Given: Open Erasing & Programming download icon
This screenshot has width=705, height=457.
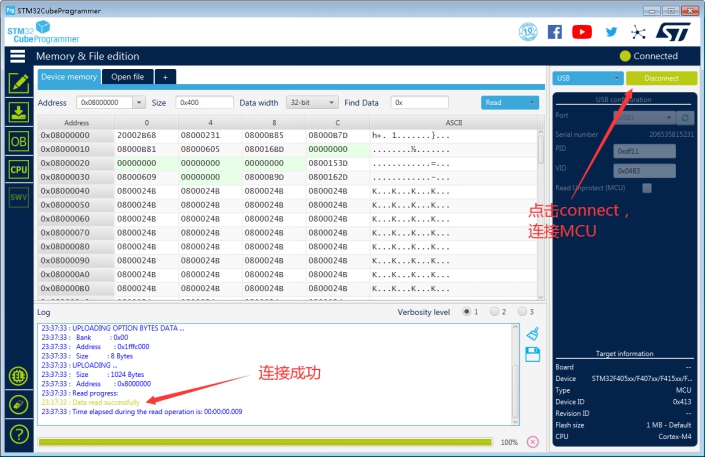Looking at the screenshot, I should 18,112.
